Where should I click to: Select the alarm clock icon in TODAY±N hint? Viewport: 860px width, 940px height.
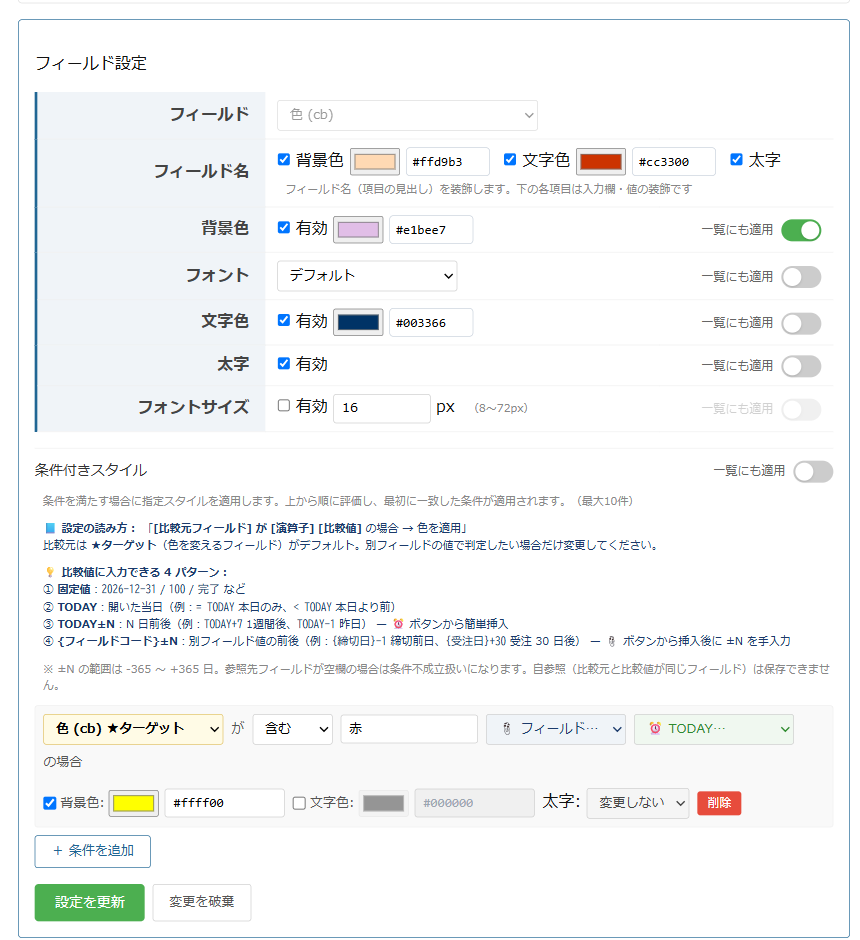398,624
